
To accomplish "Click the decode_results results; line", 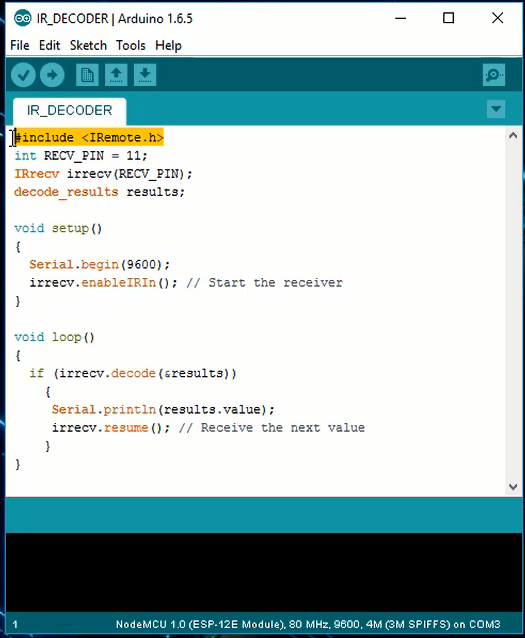I will coord(100,192).
